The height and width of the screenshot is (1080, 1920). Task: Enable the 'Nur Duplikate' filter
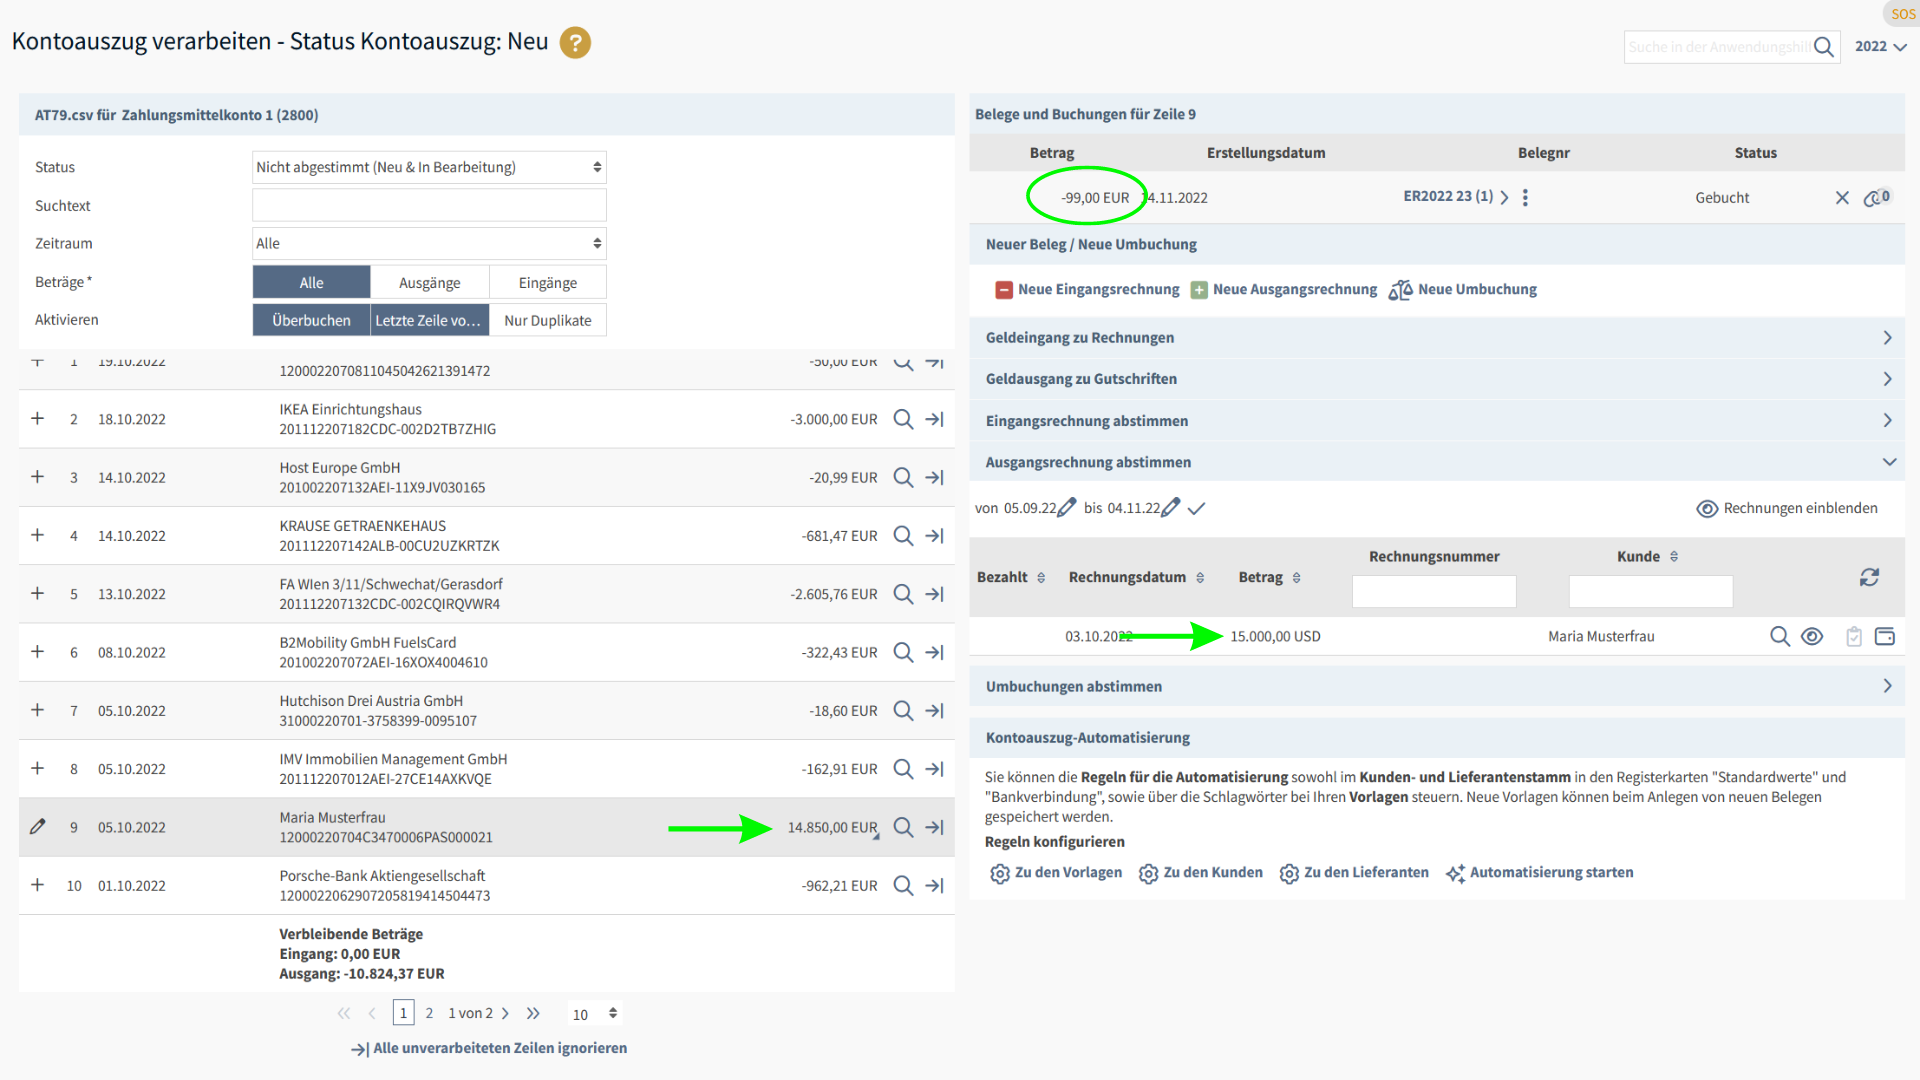[547, 320]
